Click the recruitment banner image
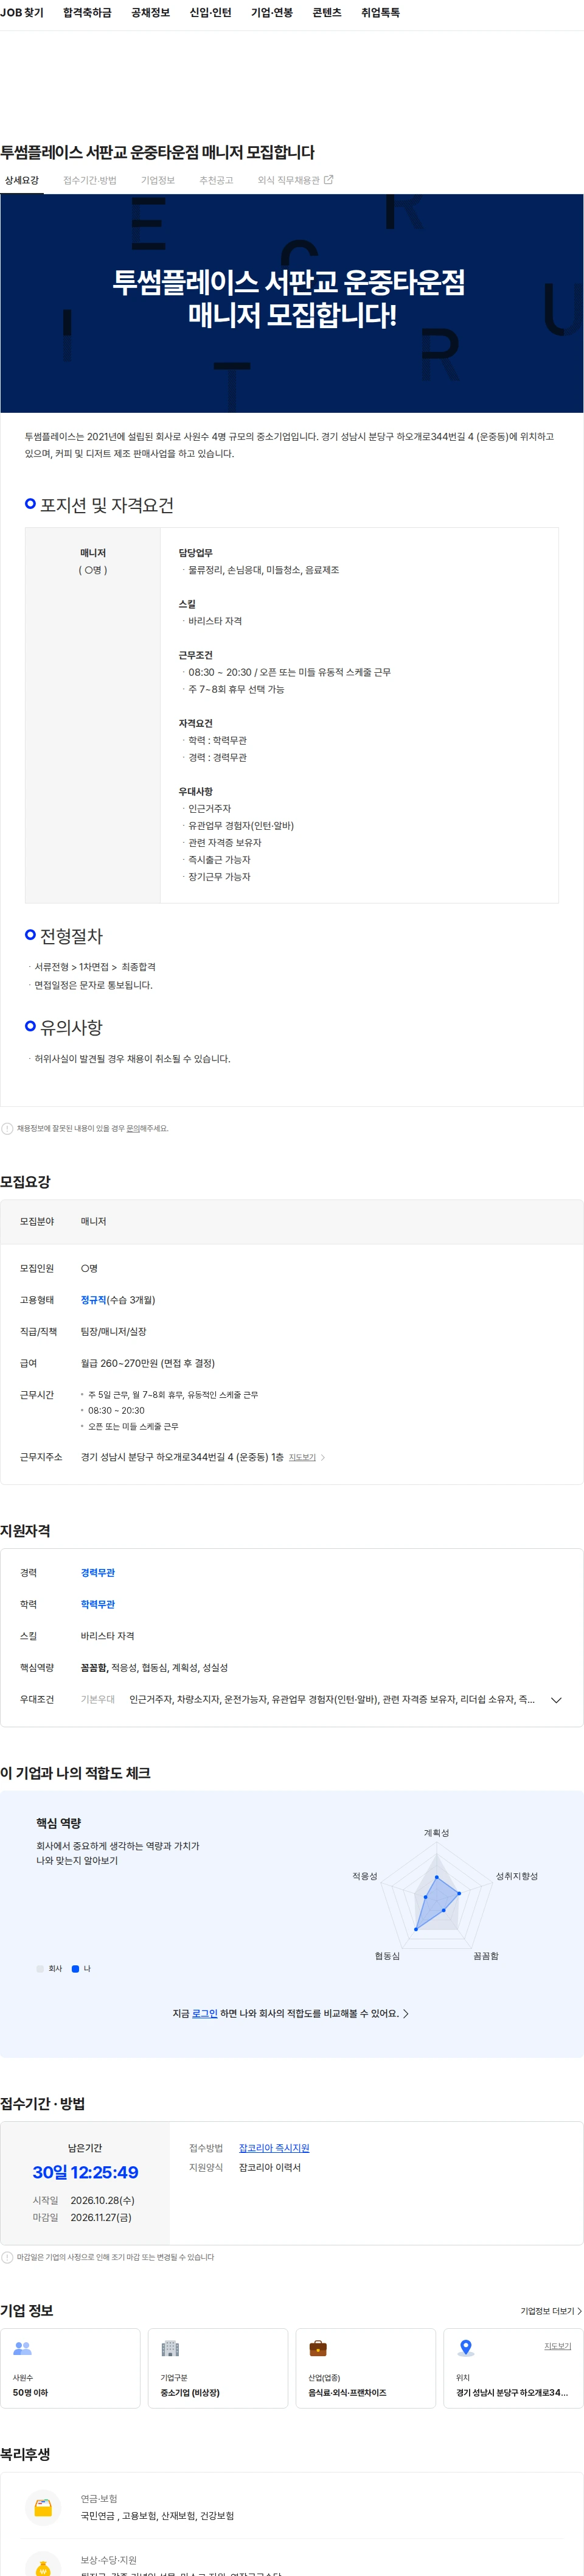 (292, 303)
